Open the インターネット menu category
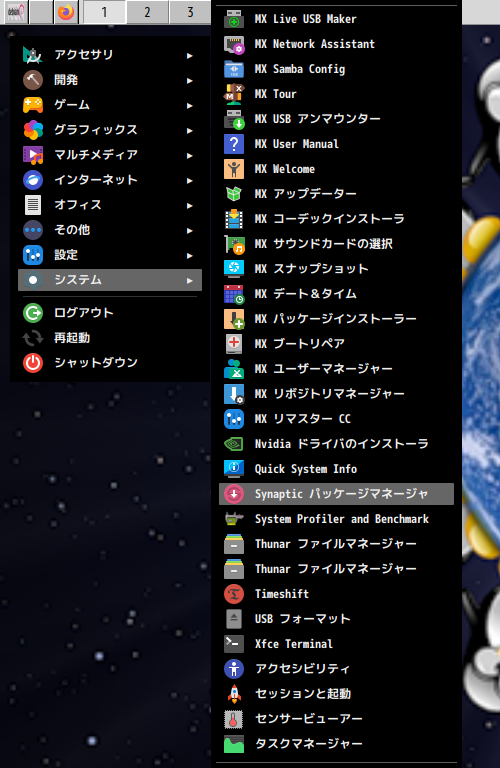 [110, 180]
